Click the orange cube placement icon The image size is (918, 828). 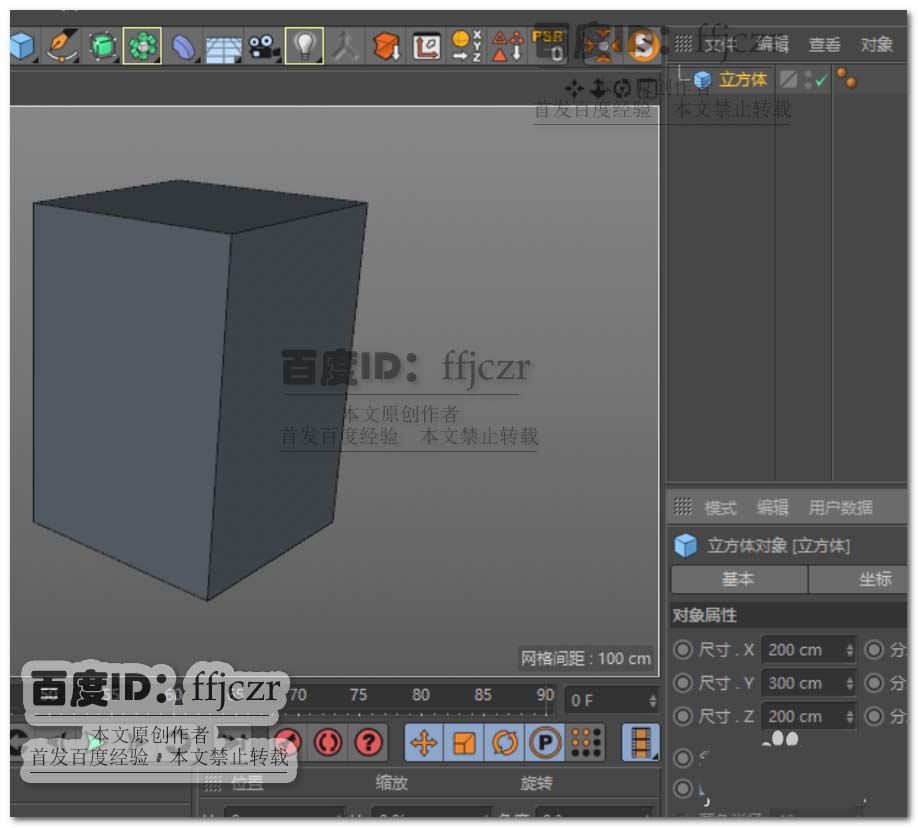click(x=386, y=47)
